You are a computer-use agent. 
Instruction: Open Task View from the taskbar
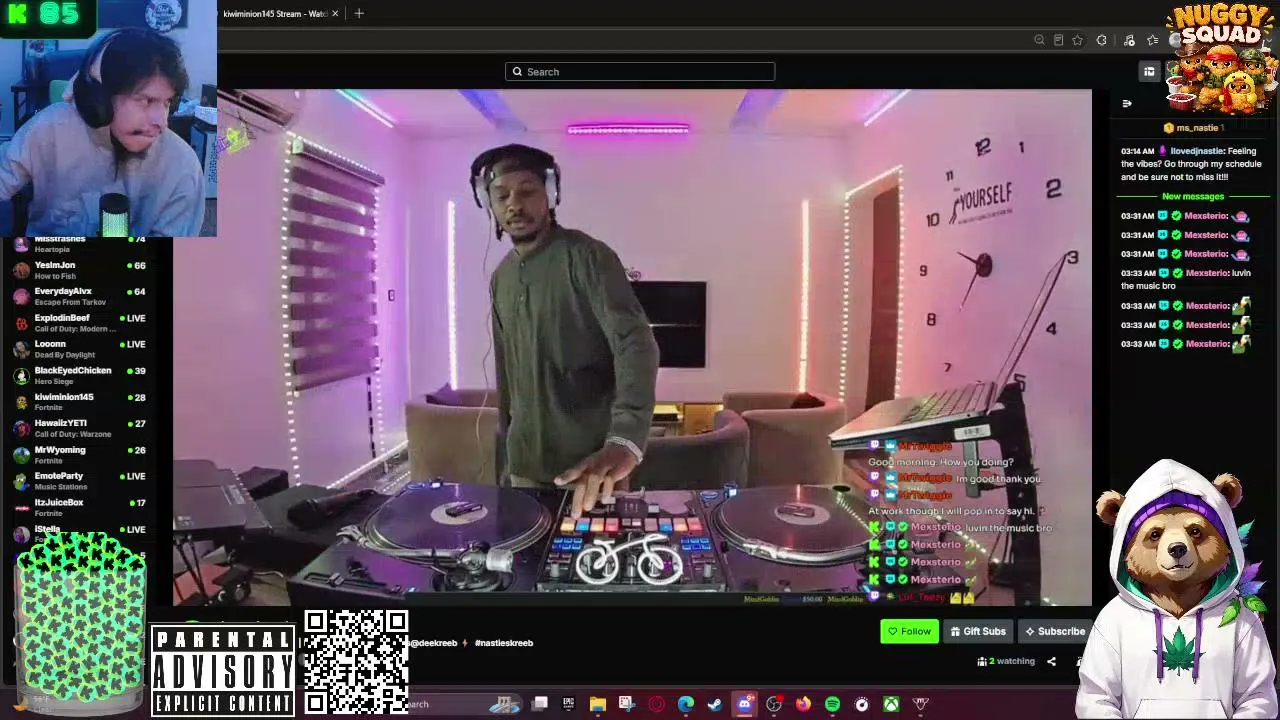539,704
